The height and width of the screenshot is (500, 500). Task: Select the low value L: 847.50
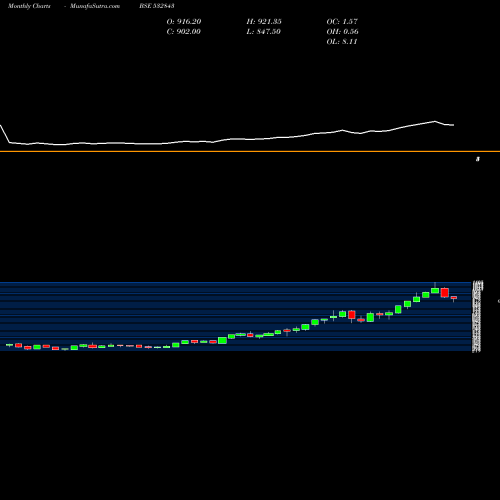[x=263, y=31]
